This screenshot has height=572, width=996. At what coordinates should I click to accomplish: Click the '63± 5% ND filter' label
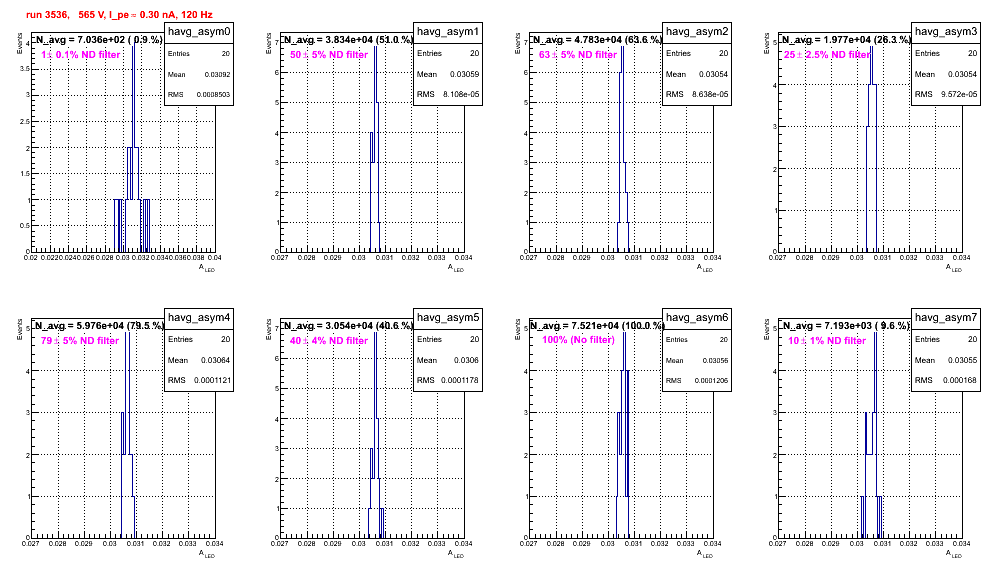pos(578,55)
